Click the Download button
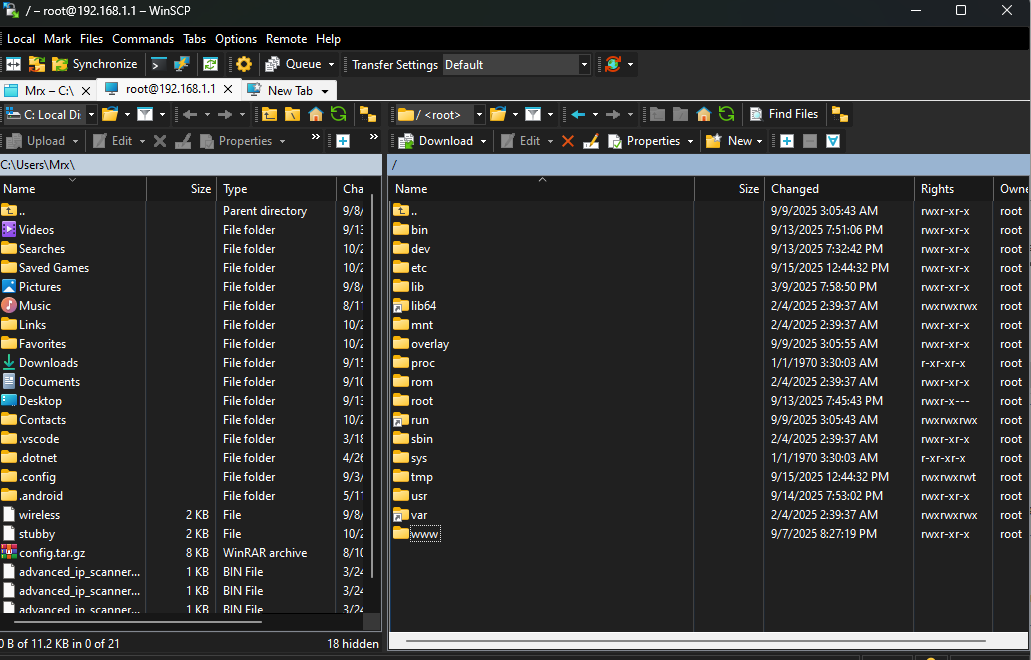This screenshot has height=660, width=1031. click(x=436, y=141)
